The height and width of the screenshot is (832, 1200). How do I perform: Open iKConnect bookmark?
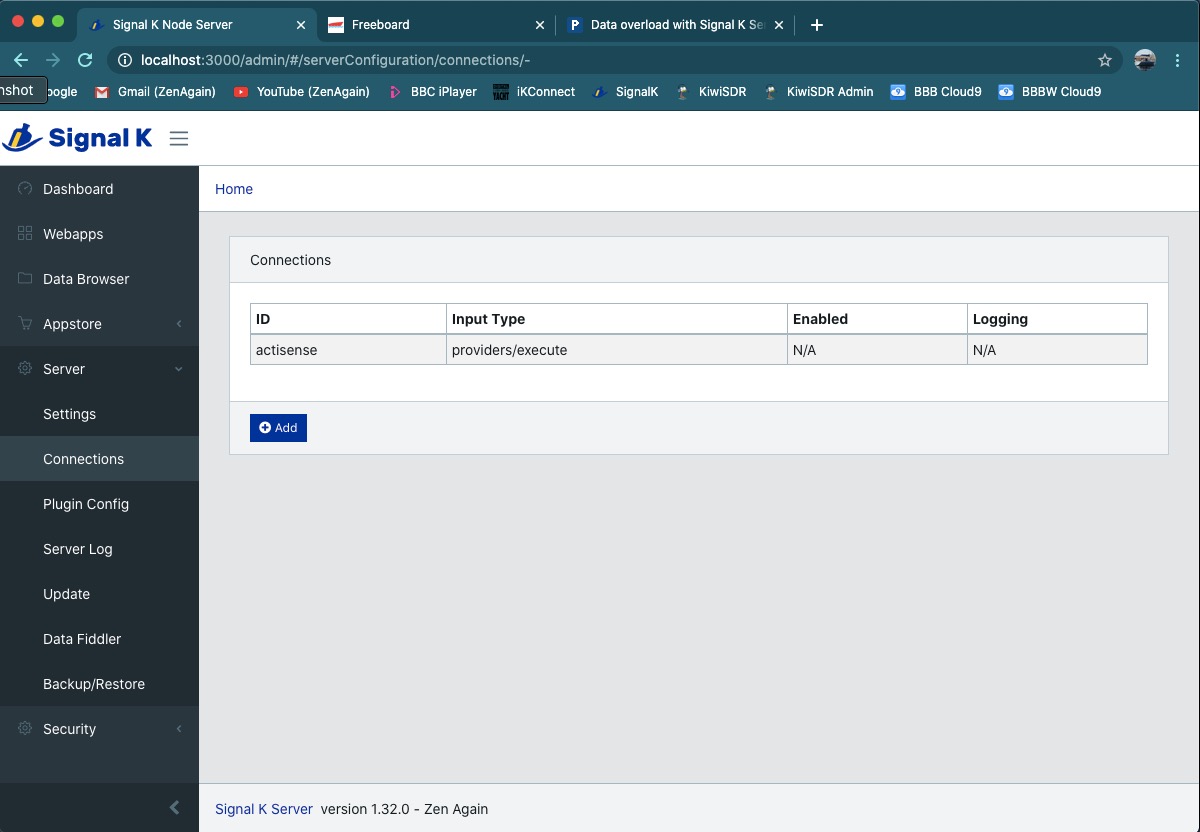pos(534,91)
